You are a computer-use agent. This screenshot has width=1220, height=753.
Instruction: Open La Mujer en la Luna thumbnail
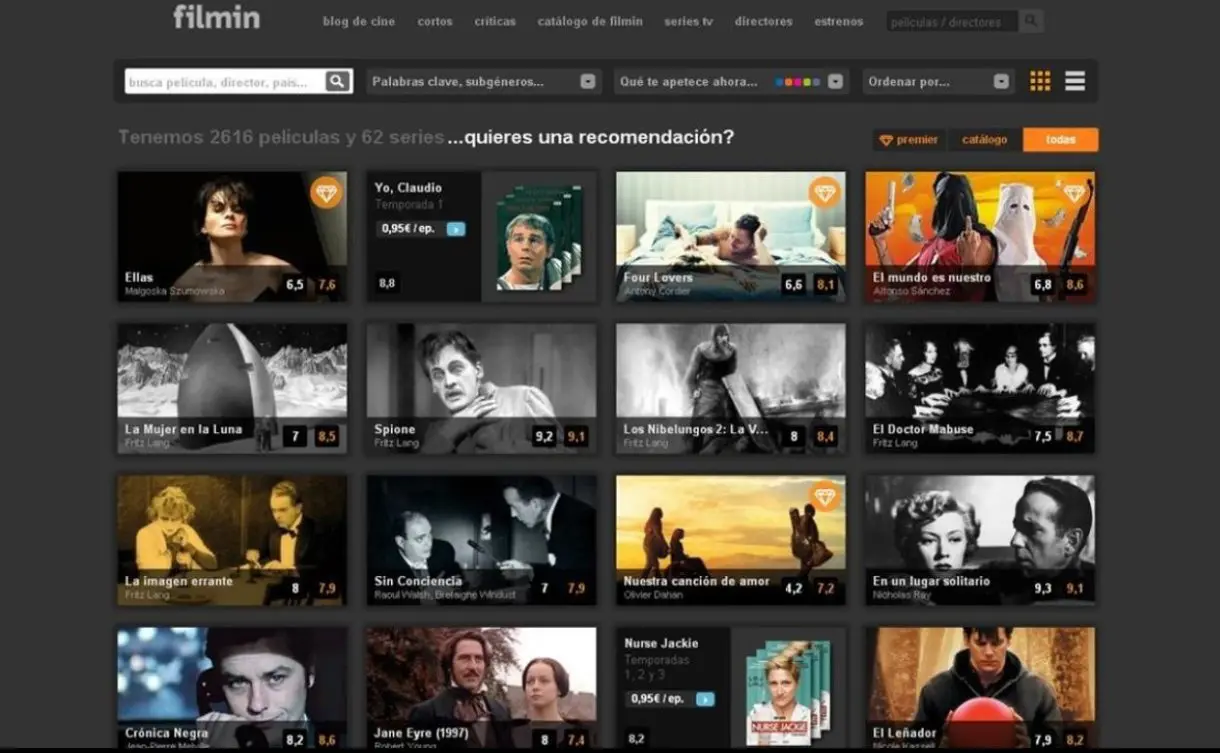coord(232,388)
